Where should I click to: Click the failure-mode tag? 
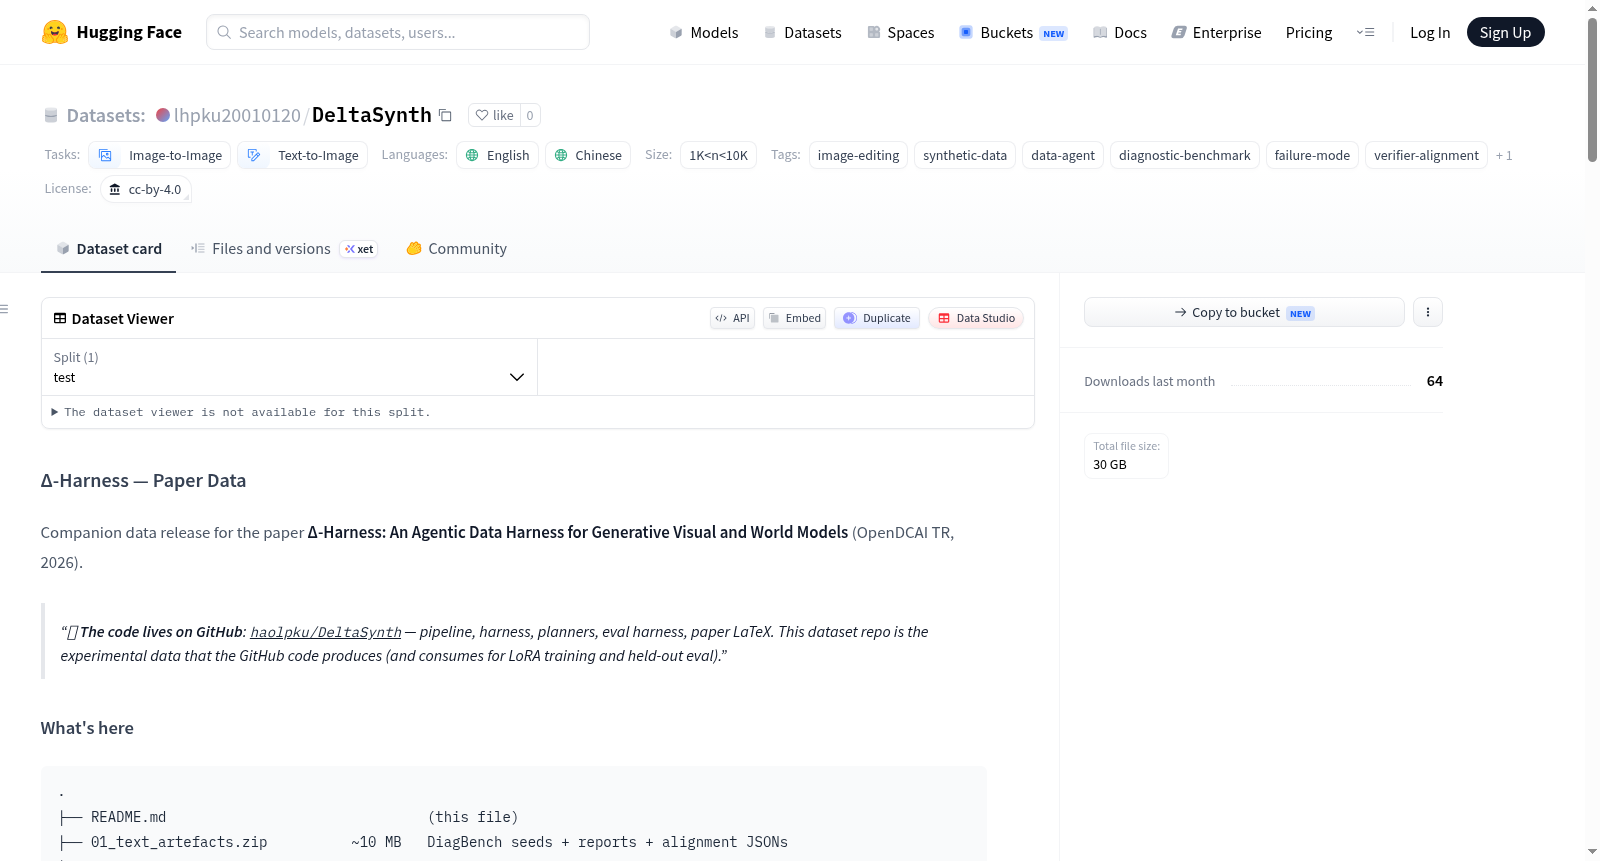[1312, 155]
